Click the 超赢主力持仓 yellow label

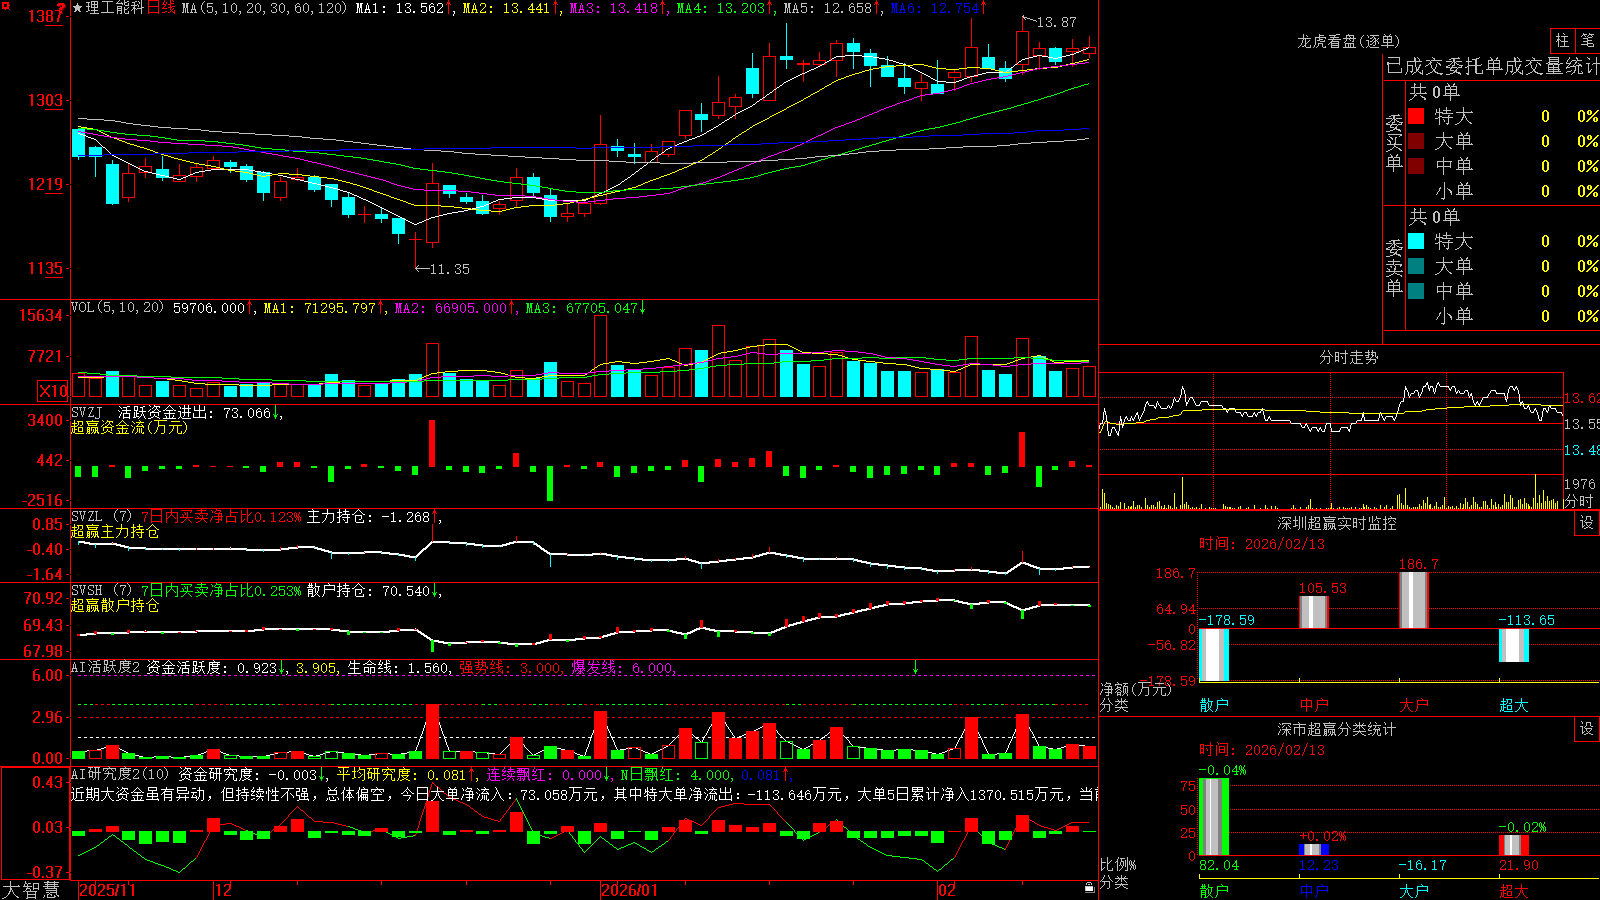(115, 531)
